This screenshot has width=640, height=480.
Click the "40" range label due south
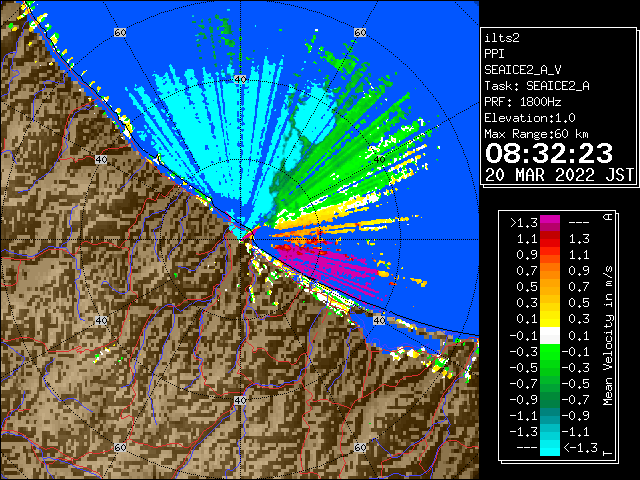pos(240,400)
